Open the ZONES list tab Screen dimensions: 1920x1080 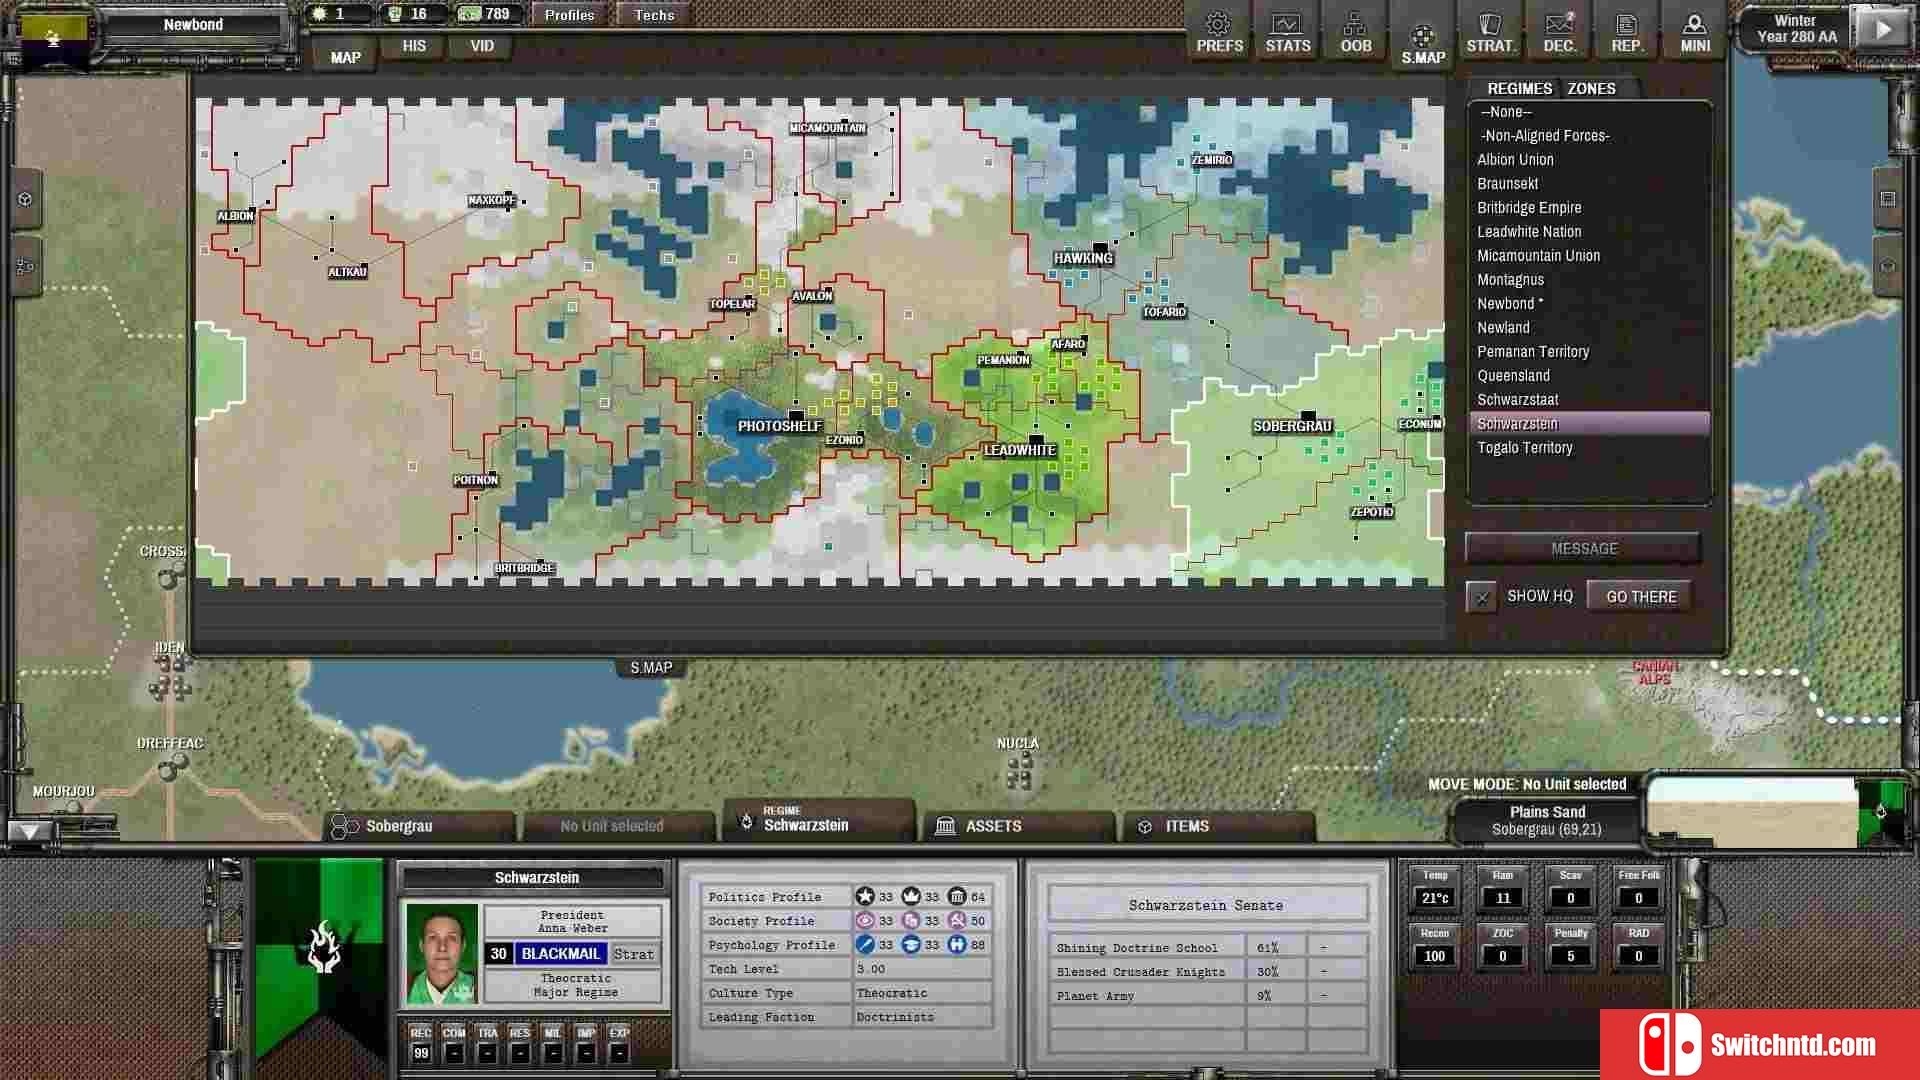1591,89
